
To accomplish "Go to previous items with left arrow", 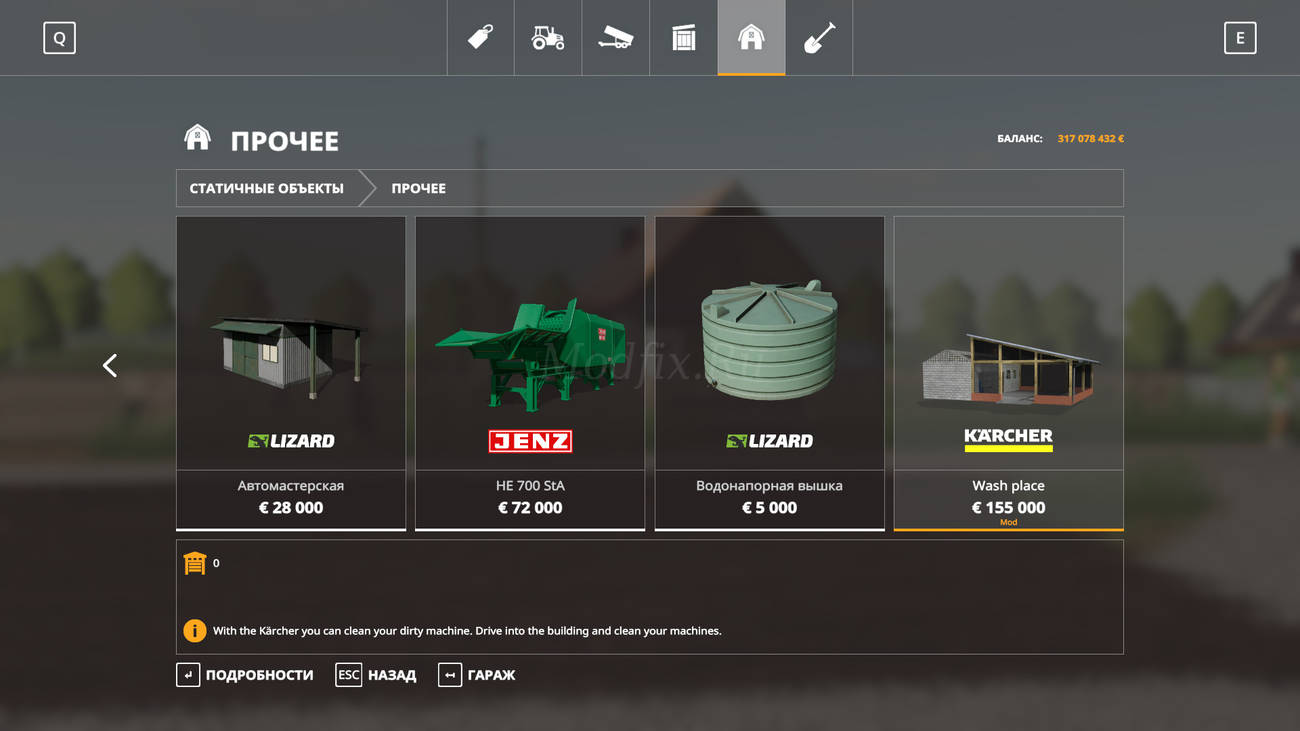I will pos(110,366).
